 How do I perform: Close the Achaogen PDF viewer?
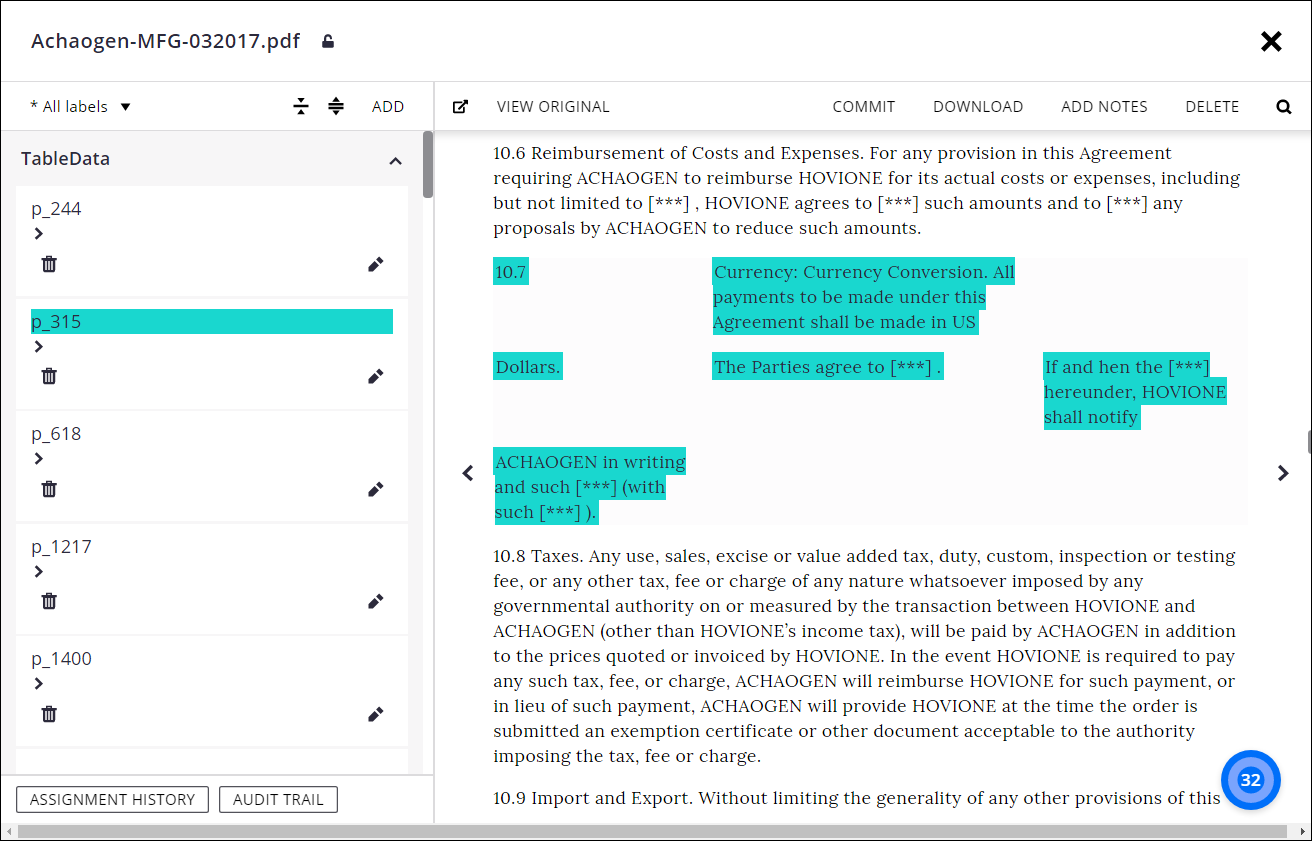click(x=1271, y=41)
